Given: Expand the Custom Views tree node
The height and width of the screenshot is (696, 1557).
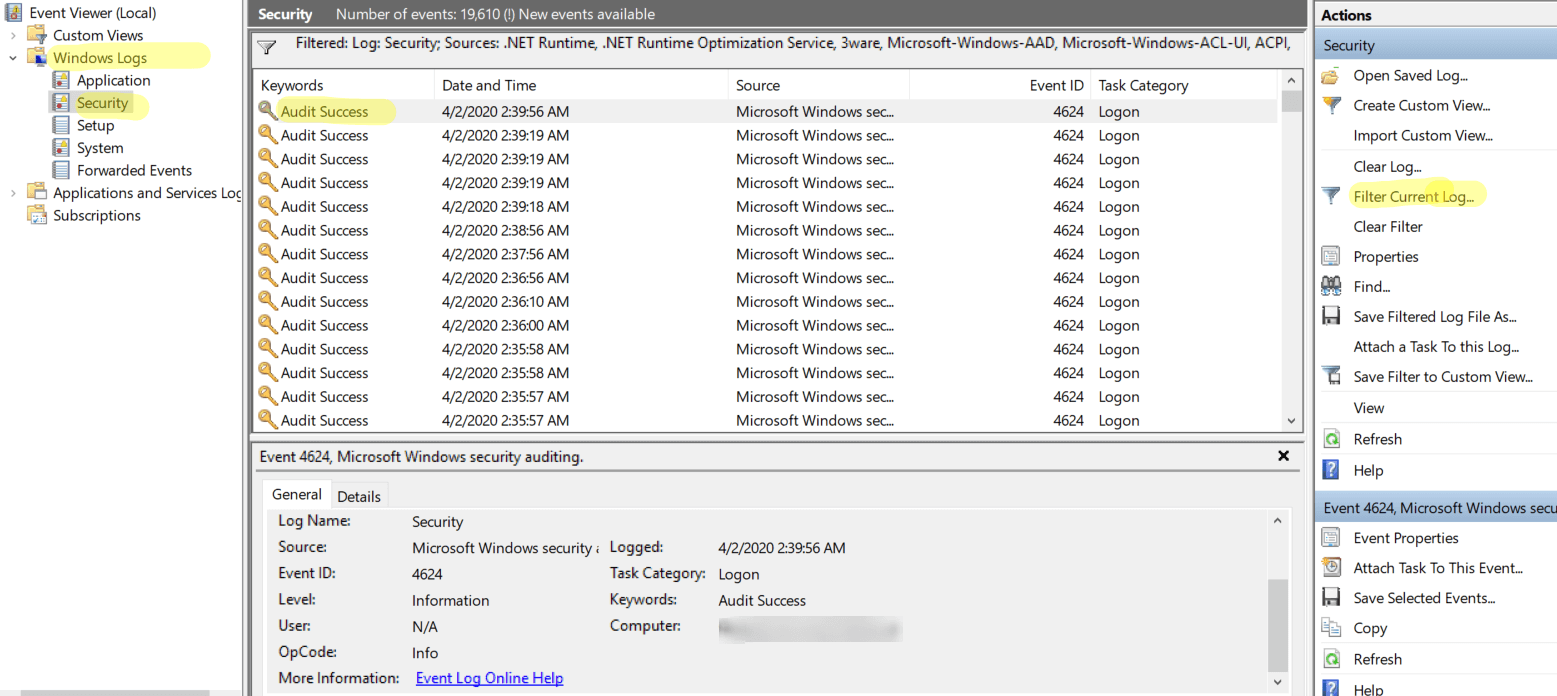Looking at the screenshot, I should [x=12, y=34].
